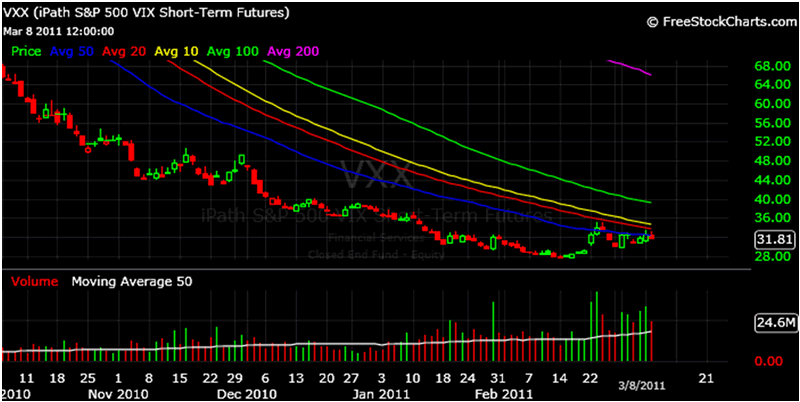
Task: Click the VXX chart title text
Action: [x=146, y=13]
